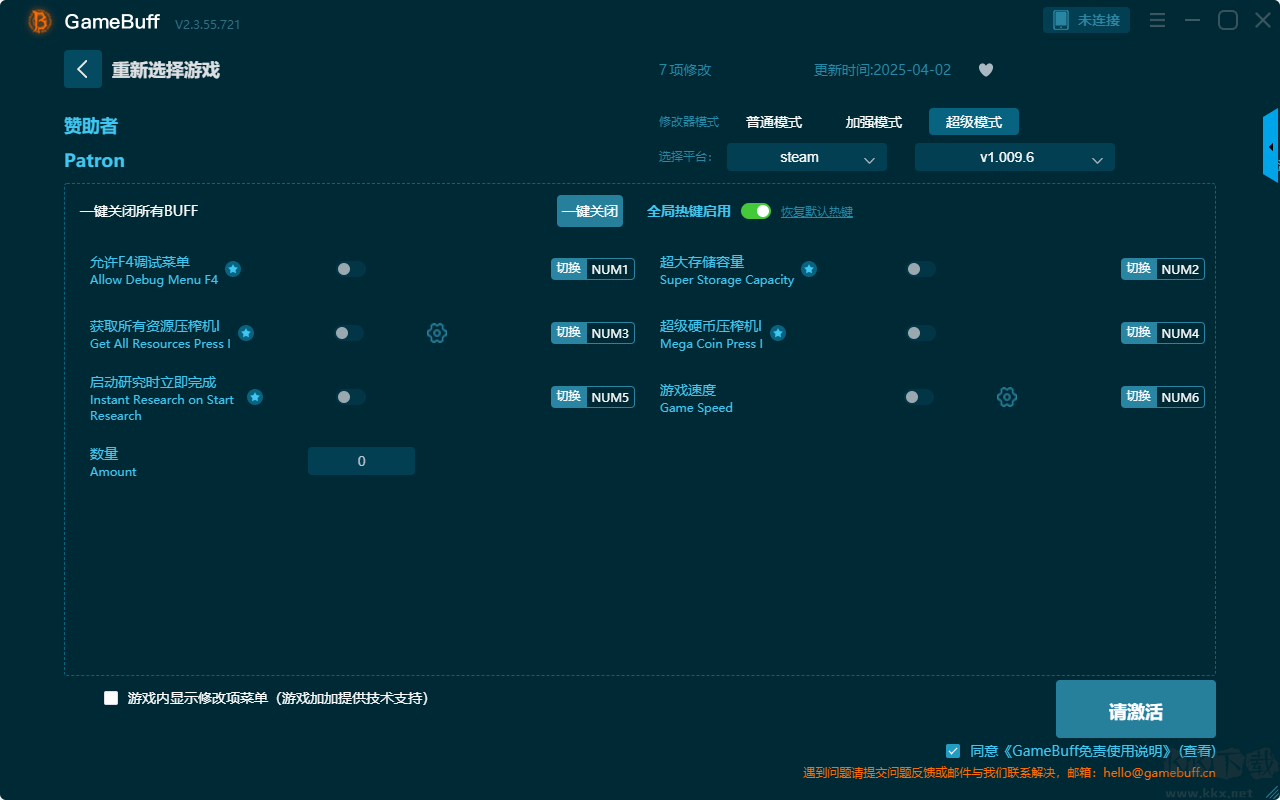
Task: Click the Patron game title text
Action: coord(94,160)
